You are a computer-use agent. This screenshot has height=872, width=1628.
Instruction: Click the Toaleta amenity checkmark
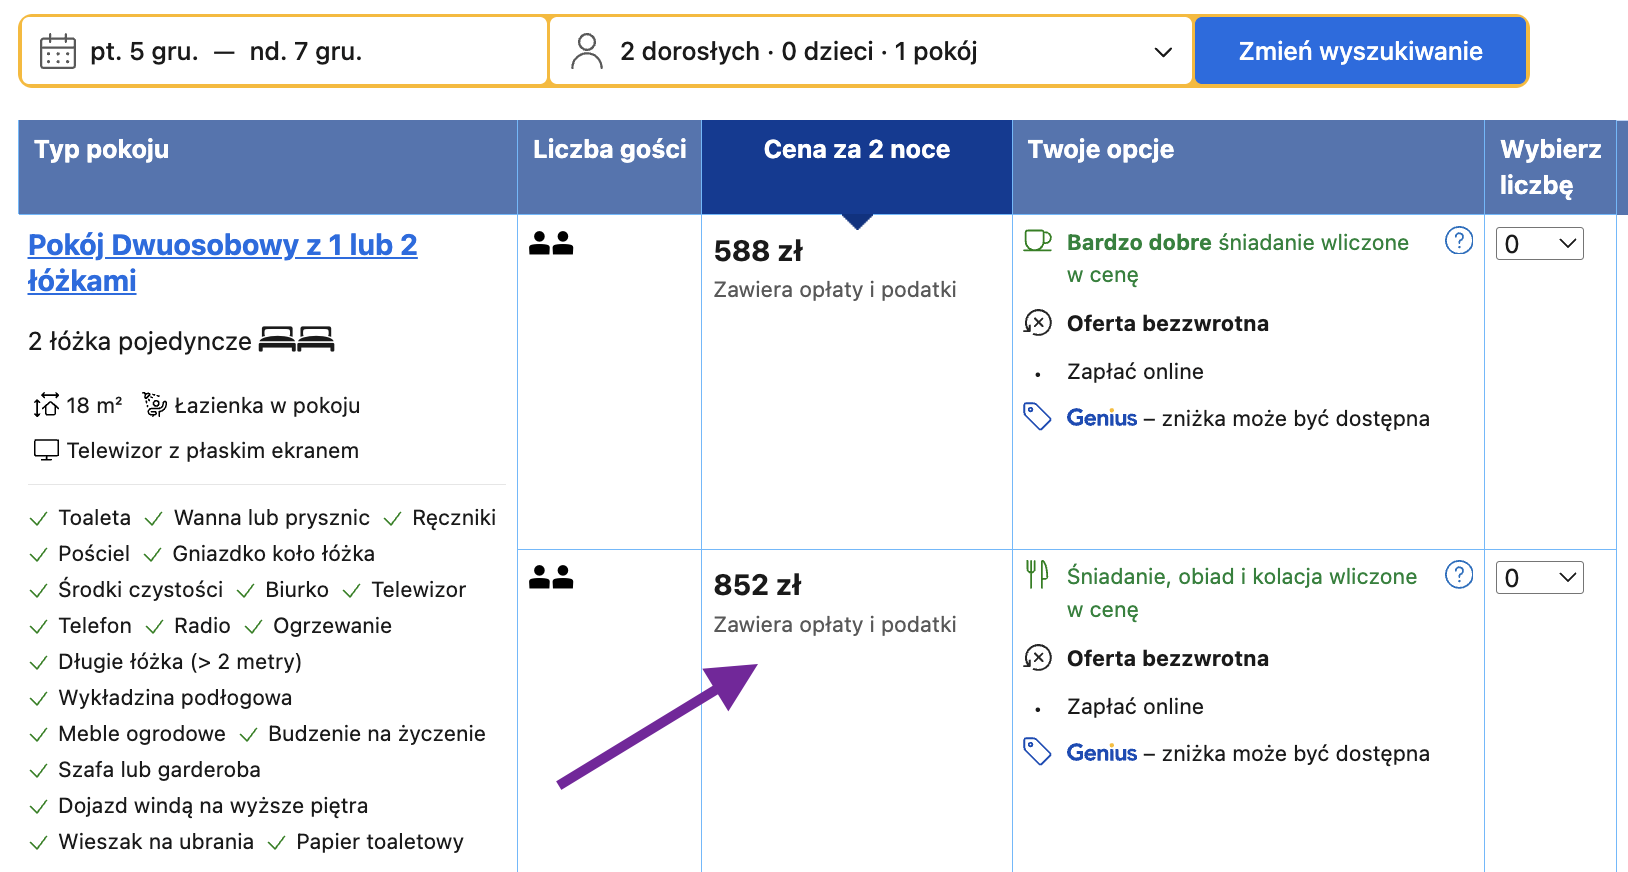38,519
